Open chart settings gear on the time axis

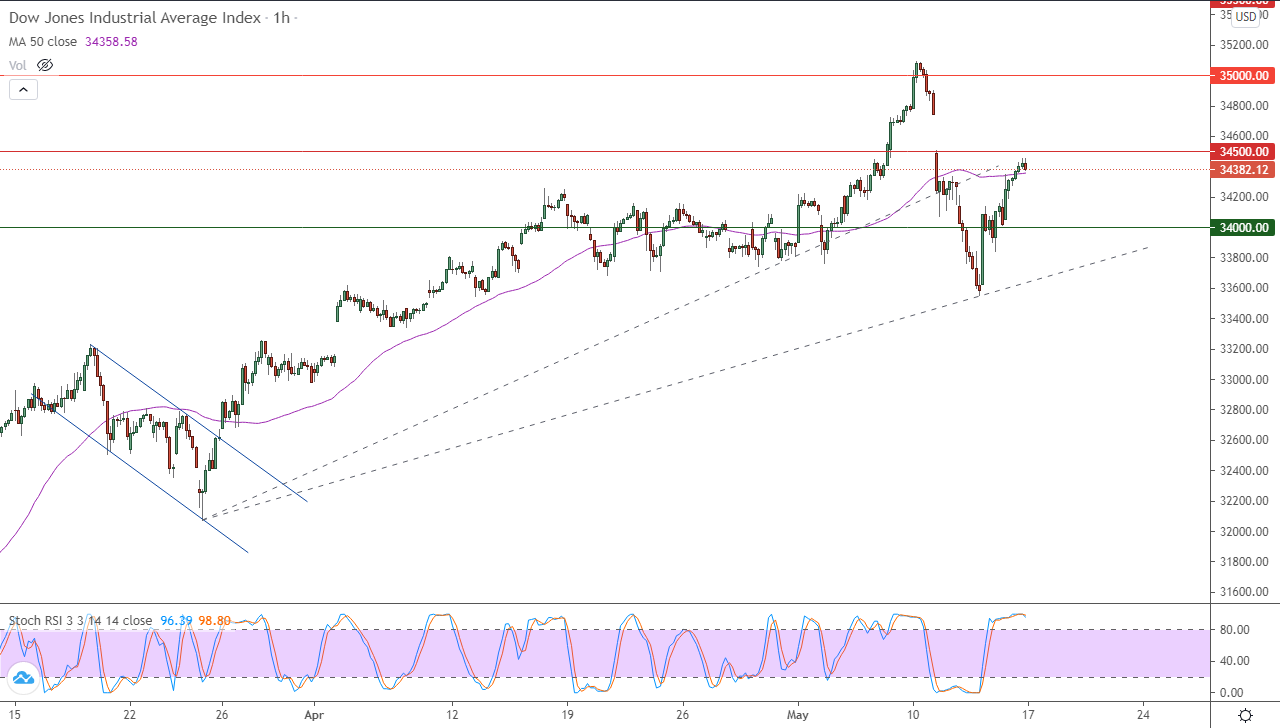point(1245,715)
